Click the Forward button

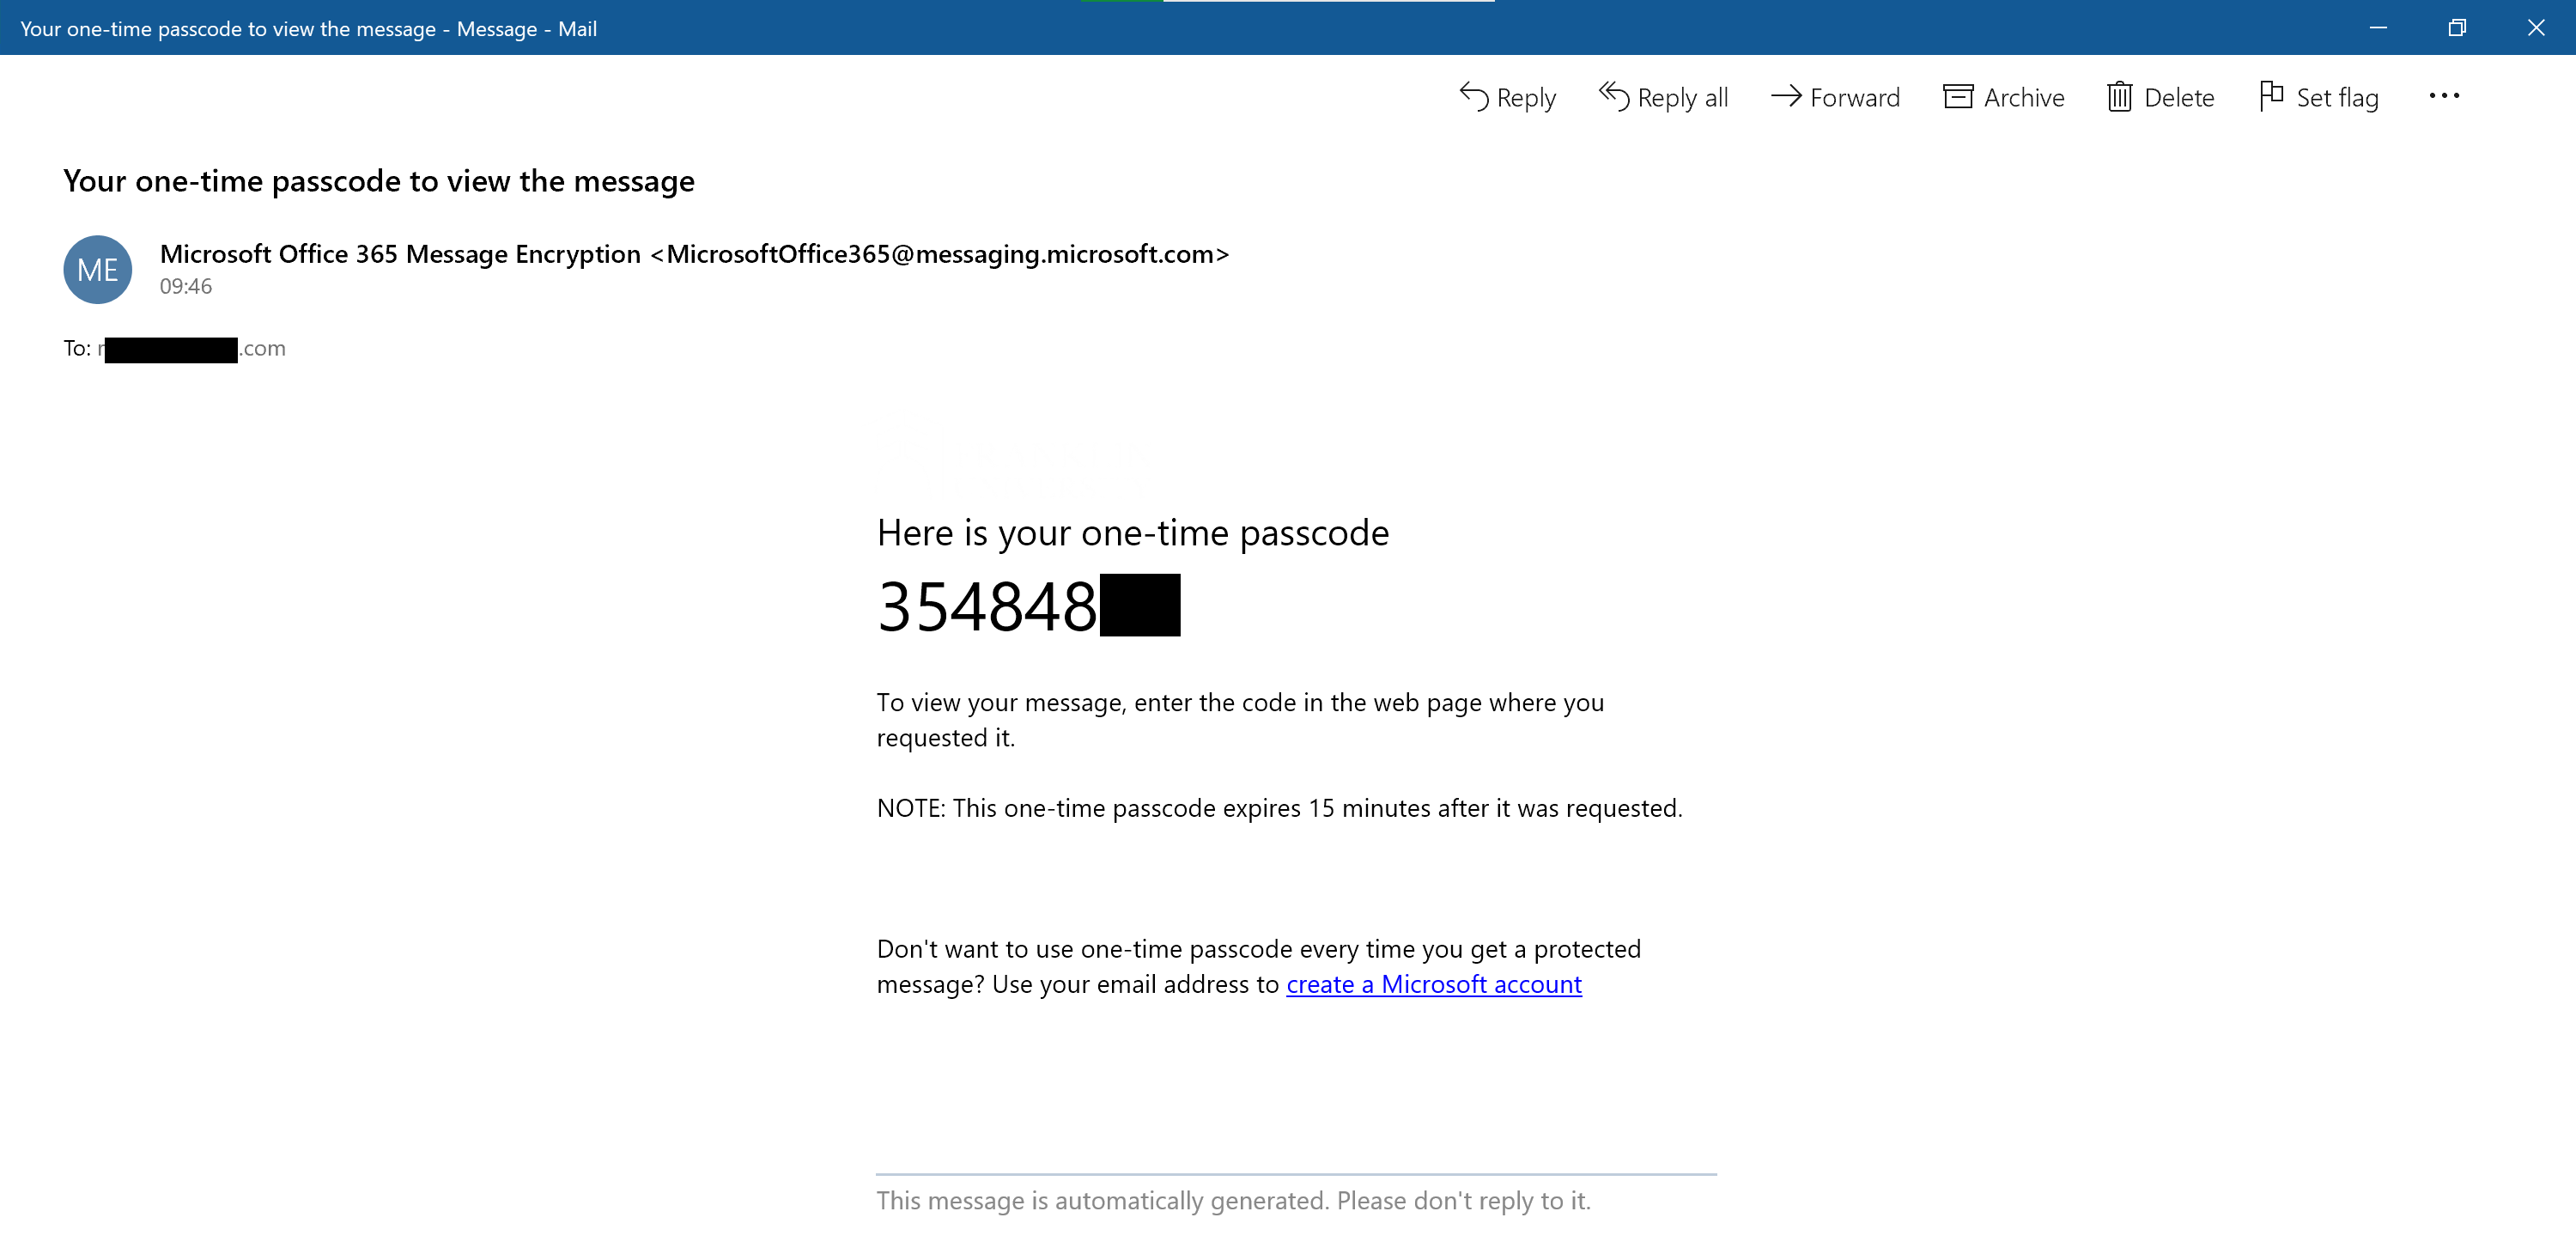click(1835, 97)
